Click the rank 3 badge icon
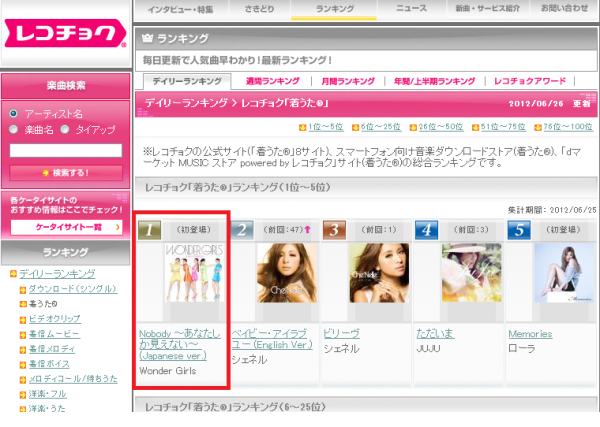 (334, 230)
